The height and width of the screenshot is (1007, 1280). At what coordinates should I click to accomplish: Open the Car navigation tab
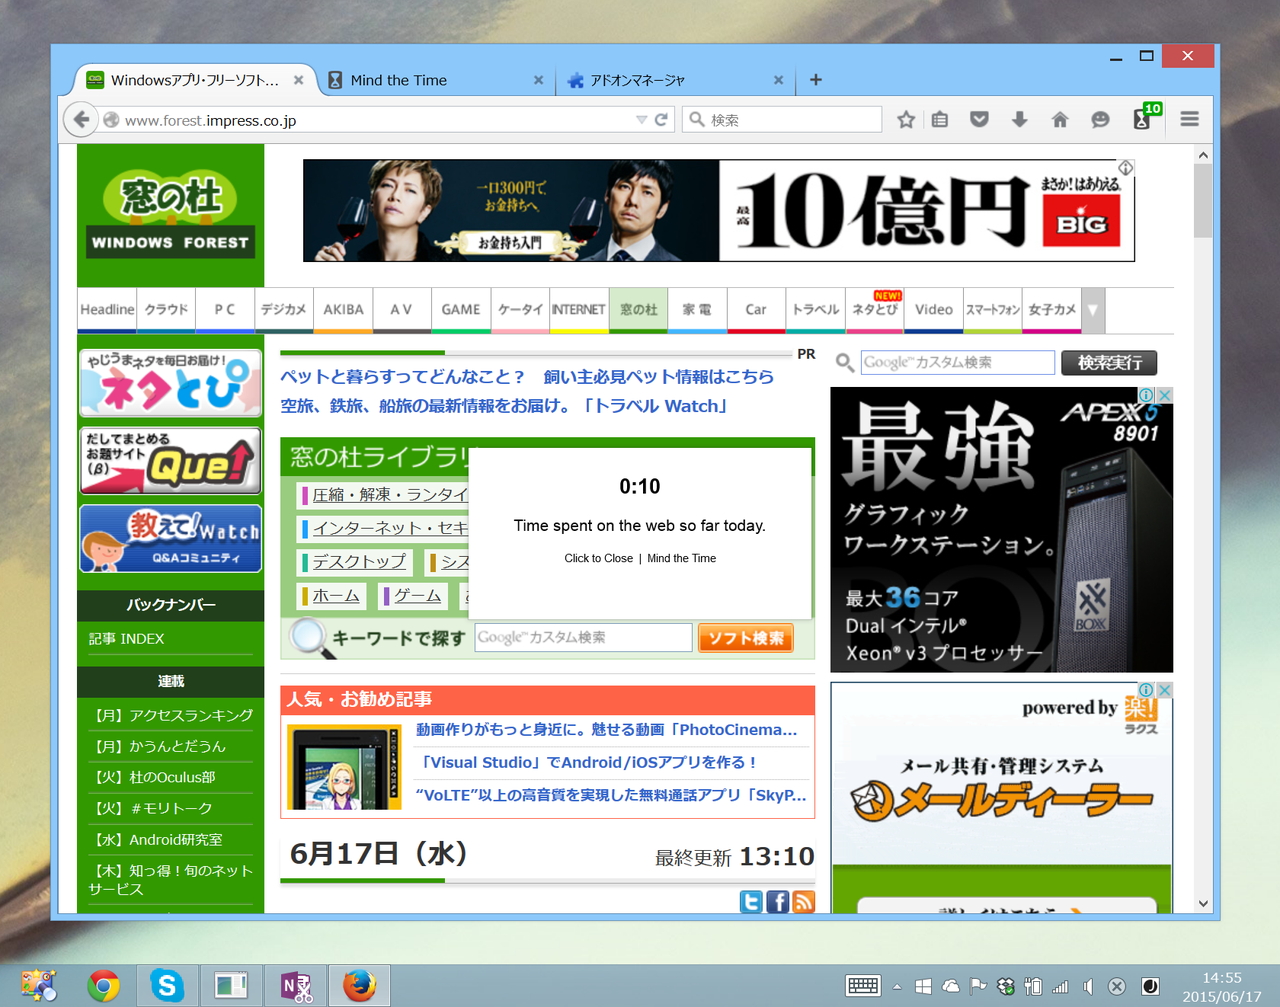point(756,310)
